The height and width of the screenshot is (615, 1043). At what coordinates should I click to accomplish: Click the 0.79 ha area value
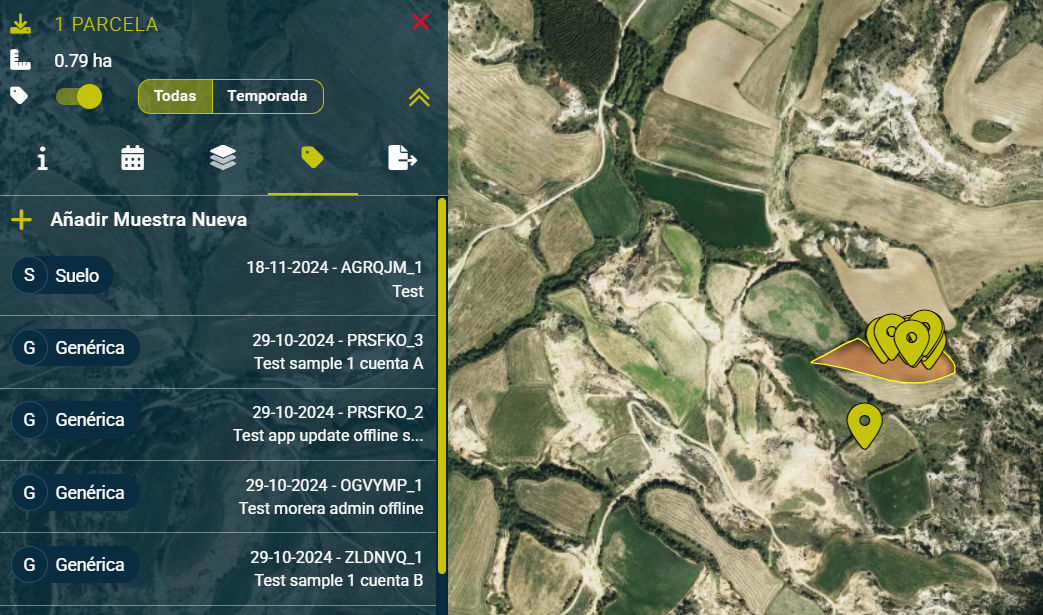pyautogui.click(x=83, y=61)
